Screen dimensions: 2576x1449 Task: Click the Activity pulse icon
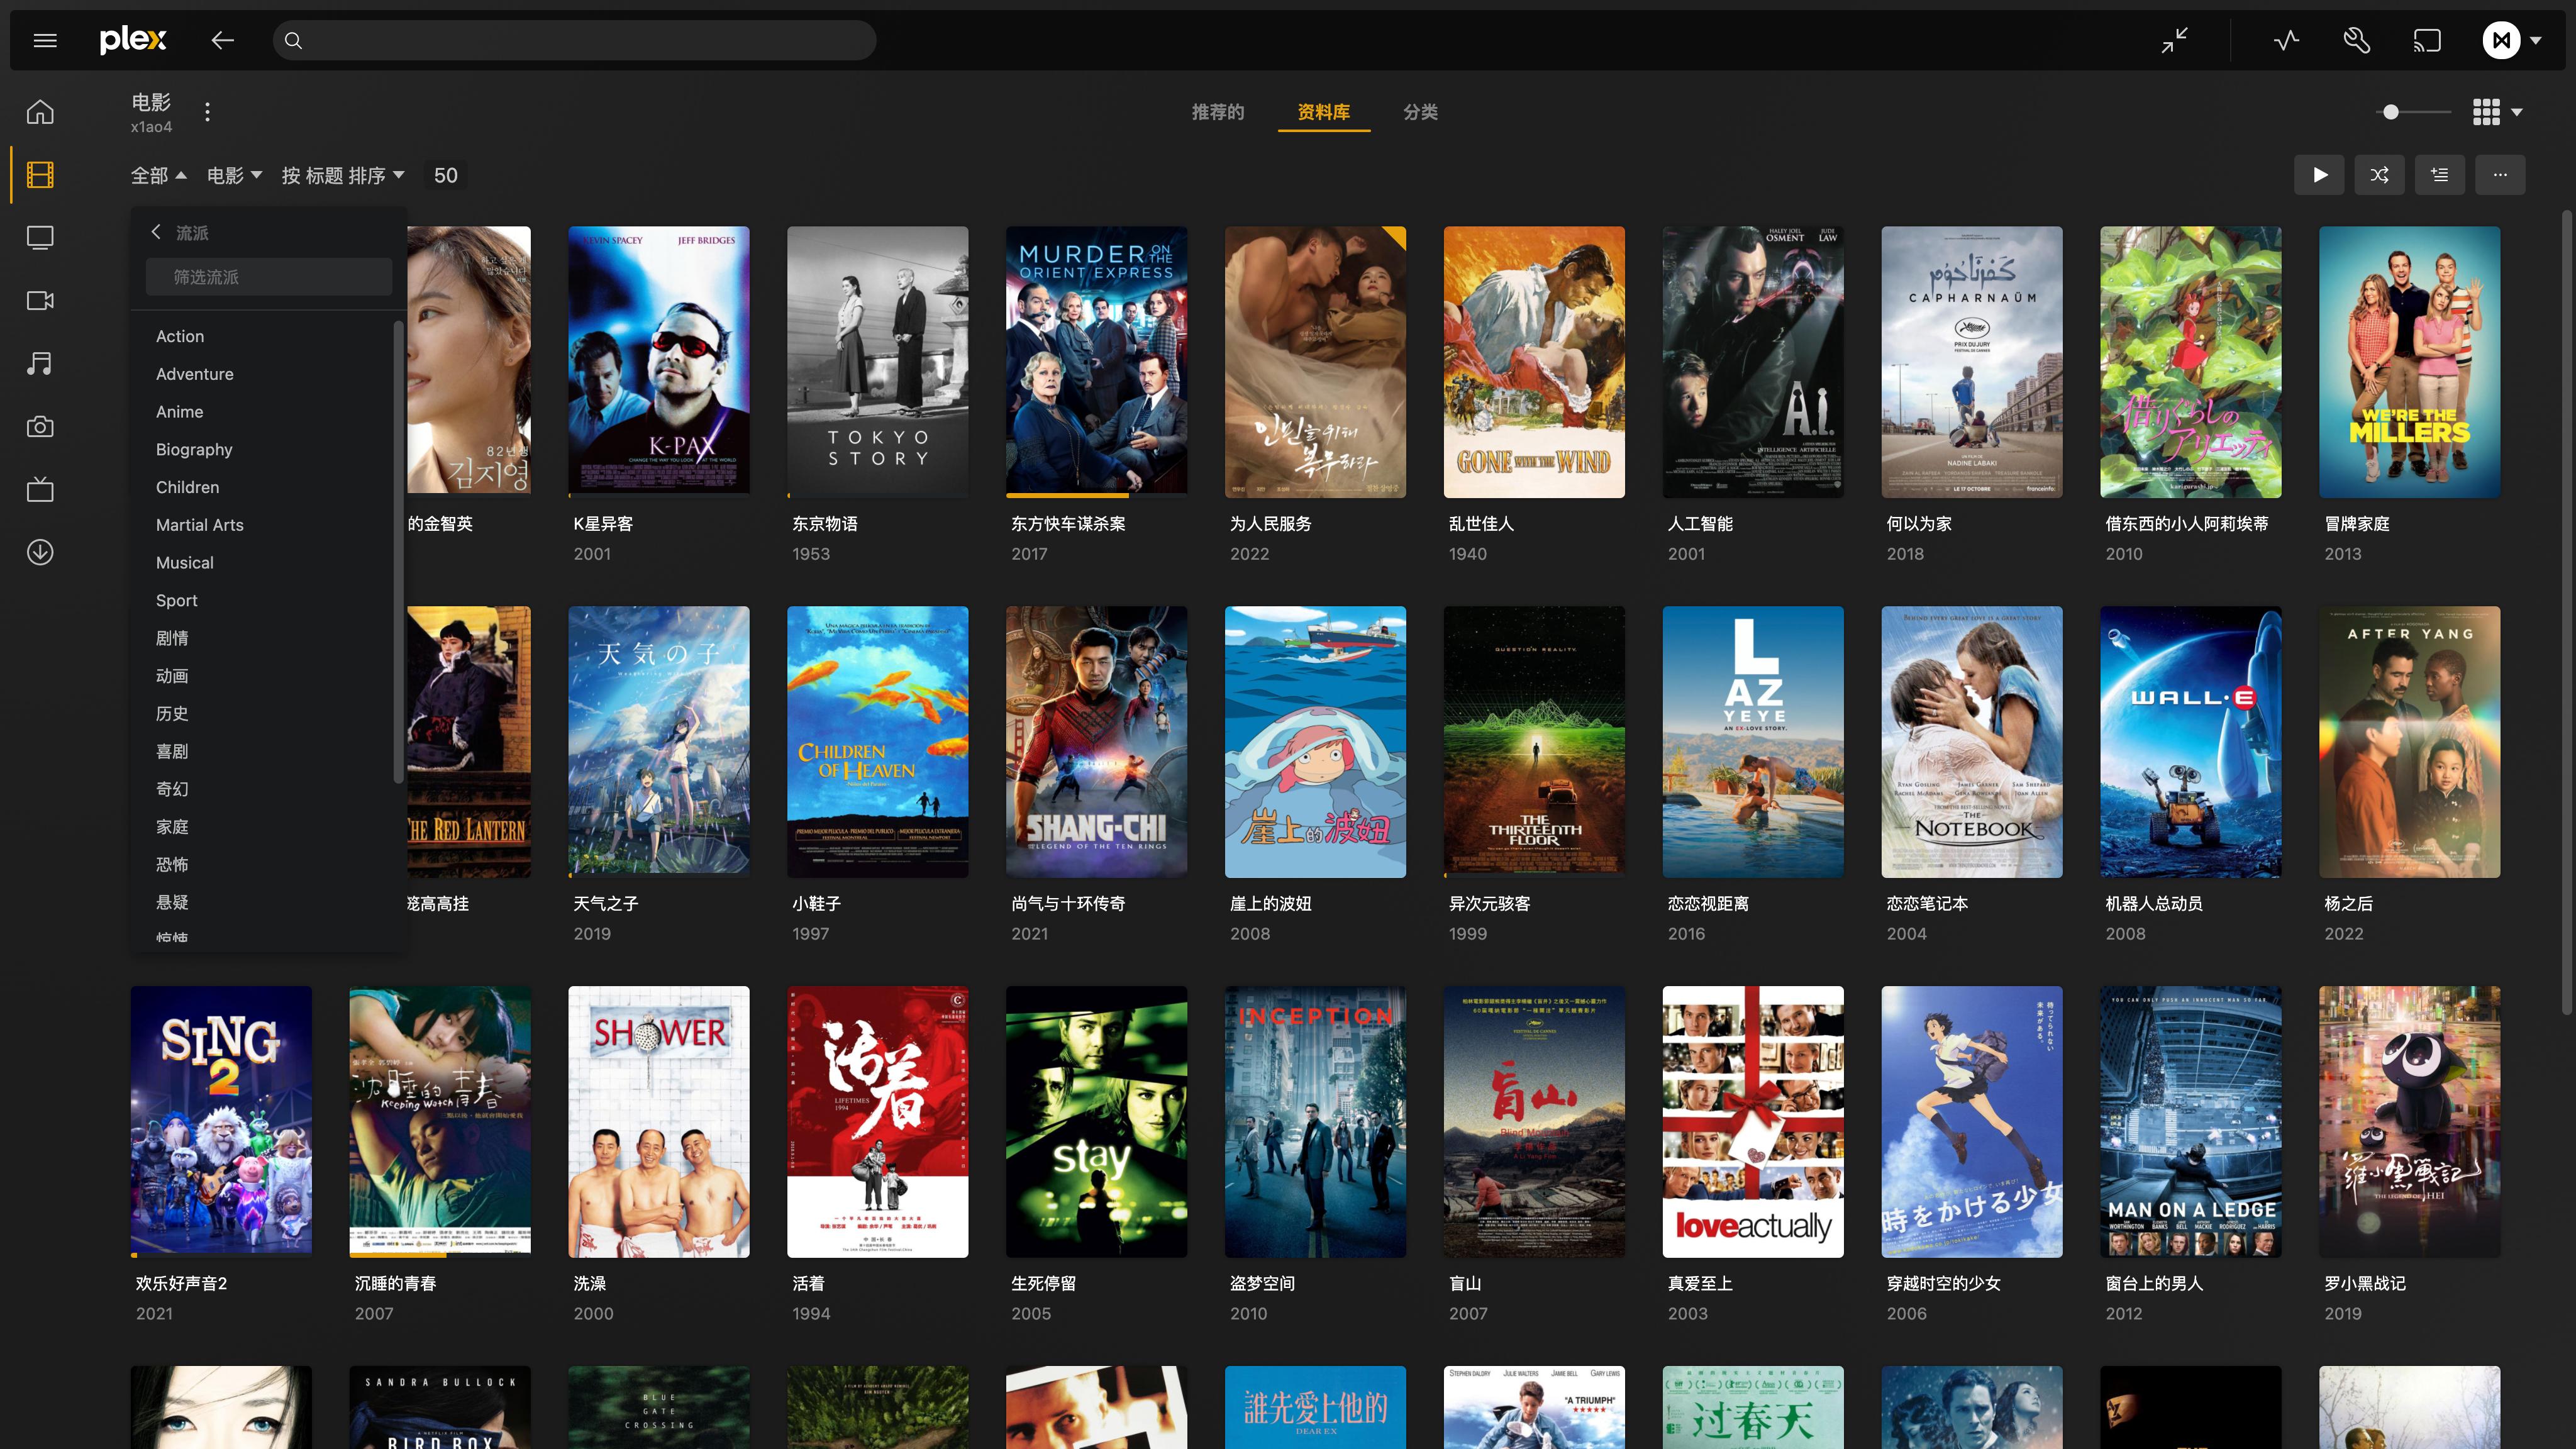tap(2286, 40)
